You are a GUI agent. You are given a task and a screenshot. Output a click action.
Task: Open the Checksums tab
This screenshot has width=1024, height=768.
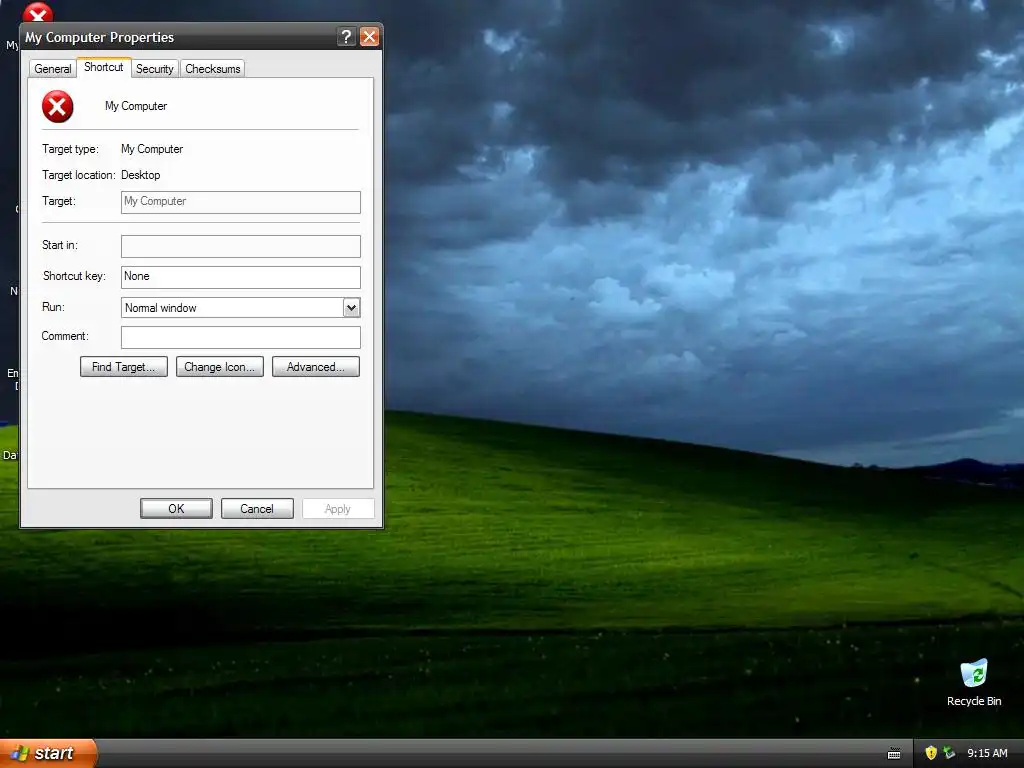pos(212,69)
